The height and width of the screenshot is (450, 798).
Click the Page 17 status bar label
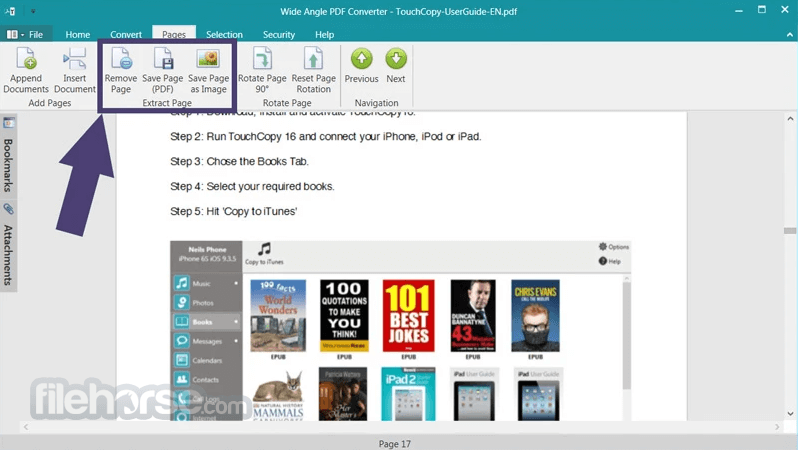coord(394,444)
